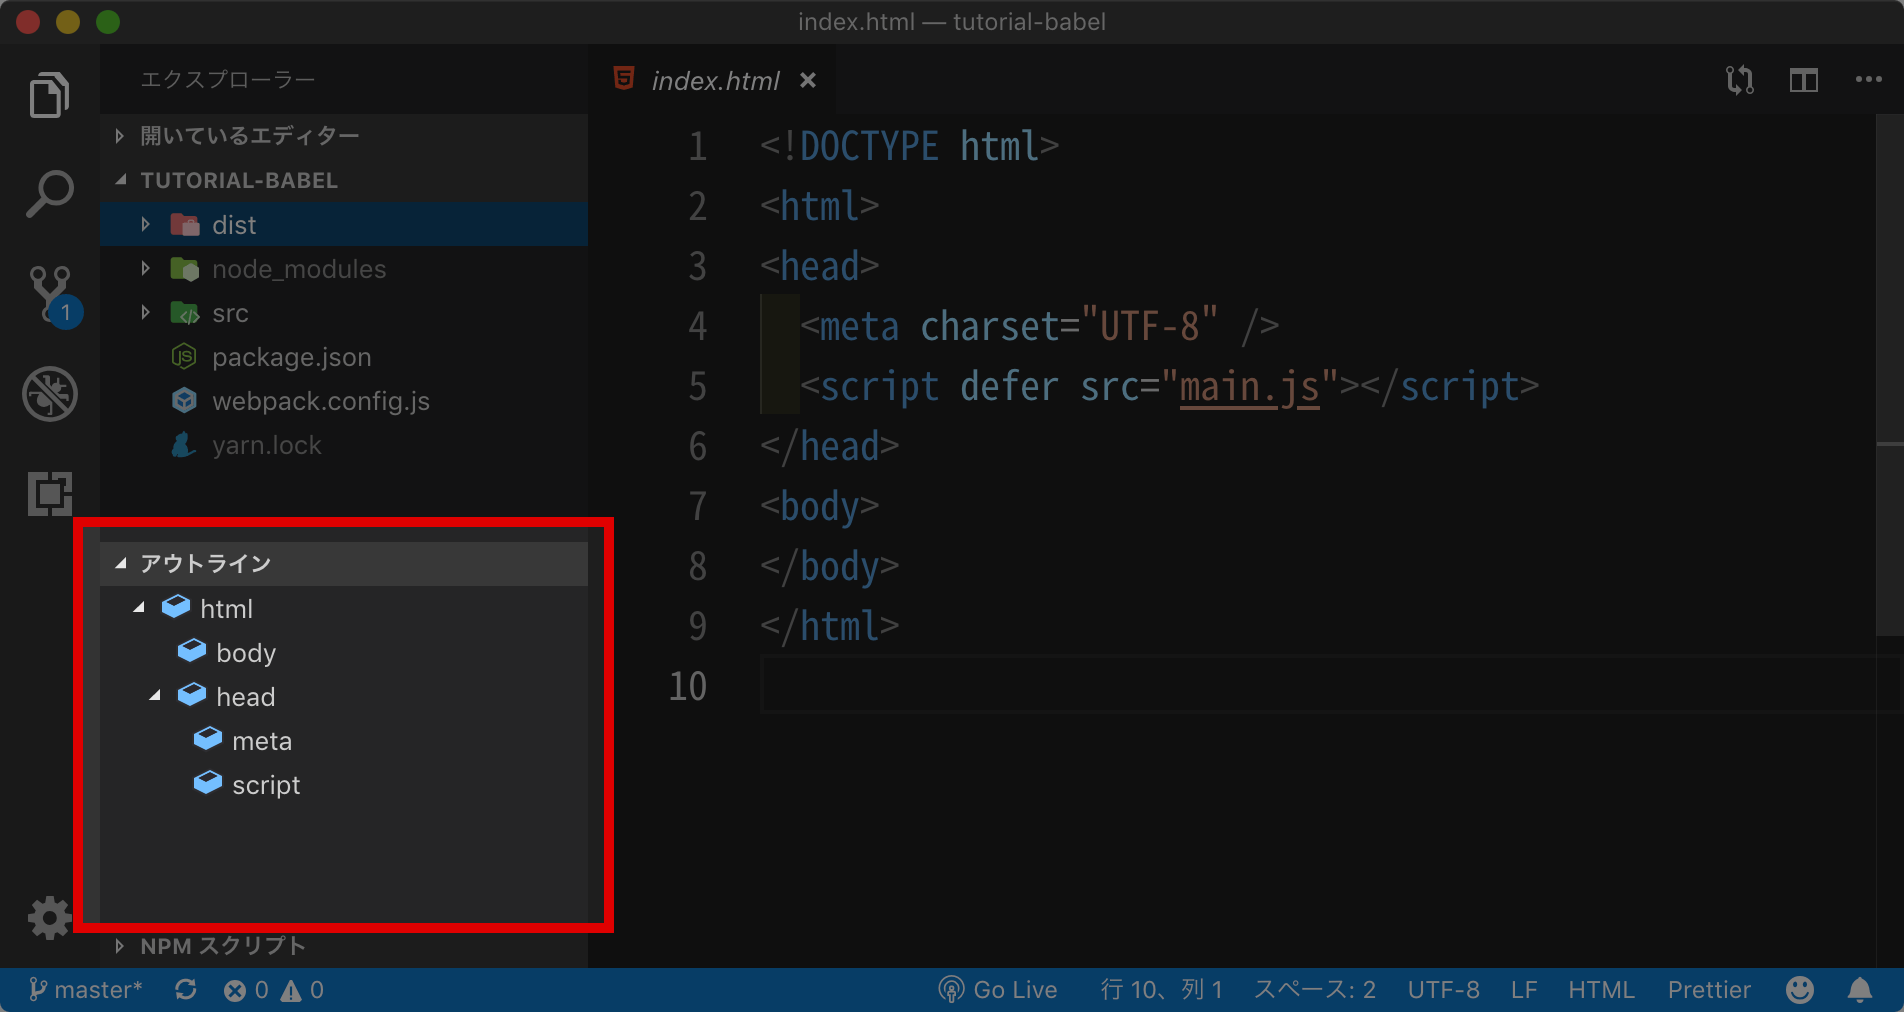
Task: Click the open changes compare icon
Action: coord(1739,80)
